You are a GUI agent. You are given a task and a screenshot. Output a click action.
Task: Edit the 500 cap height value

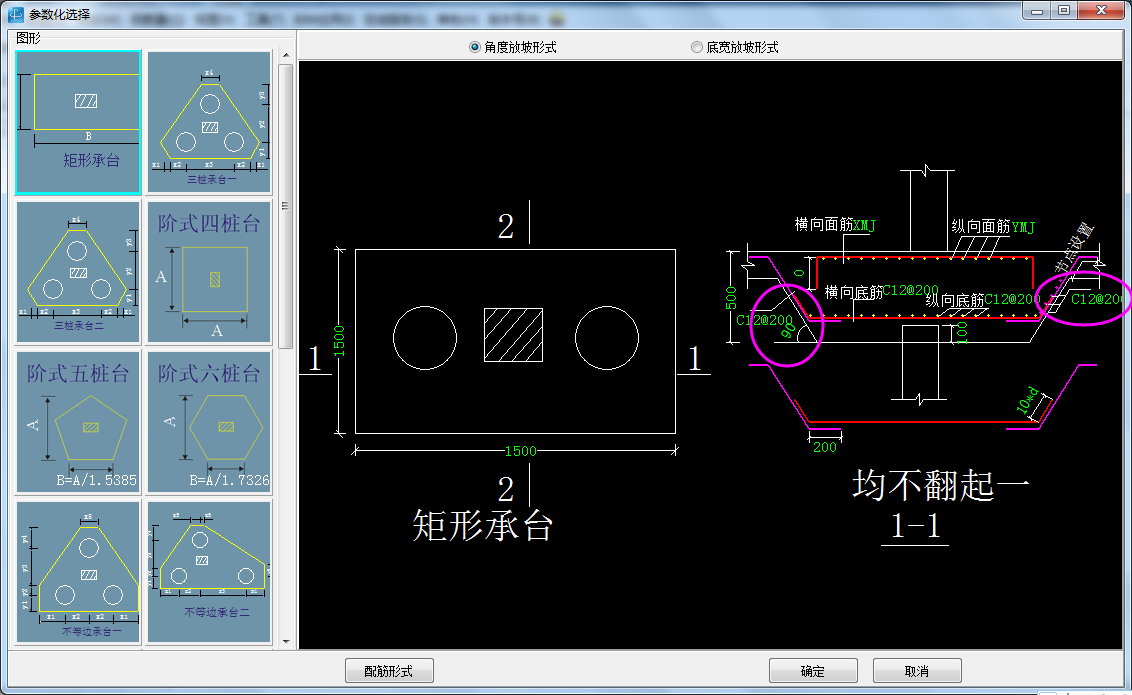click(x=731, y=297)
